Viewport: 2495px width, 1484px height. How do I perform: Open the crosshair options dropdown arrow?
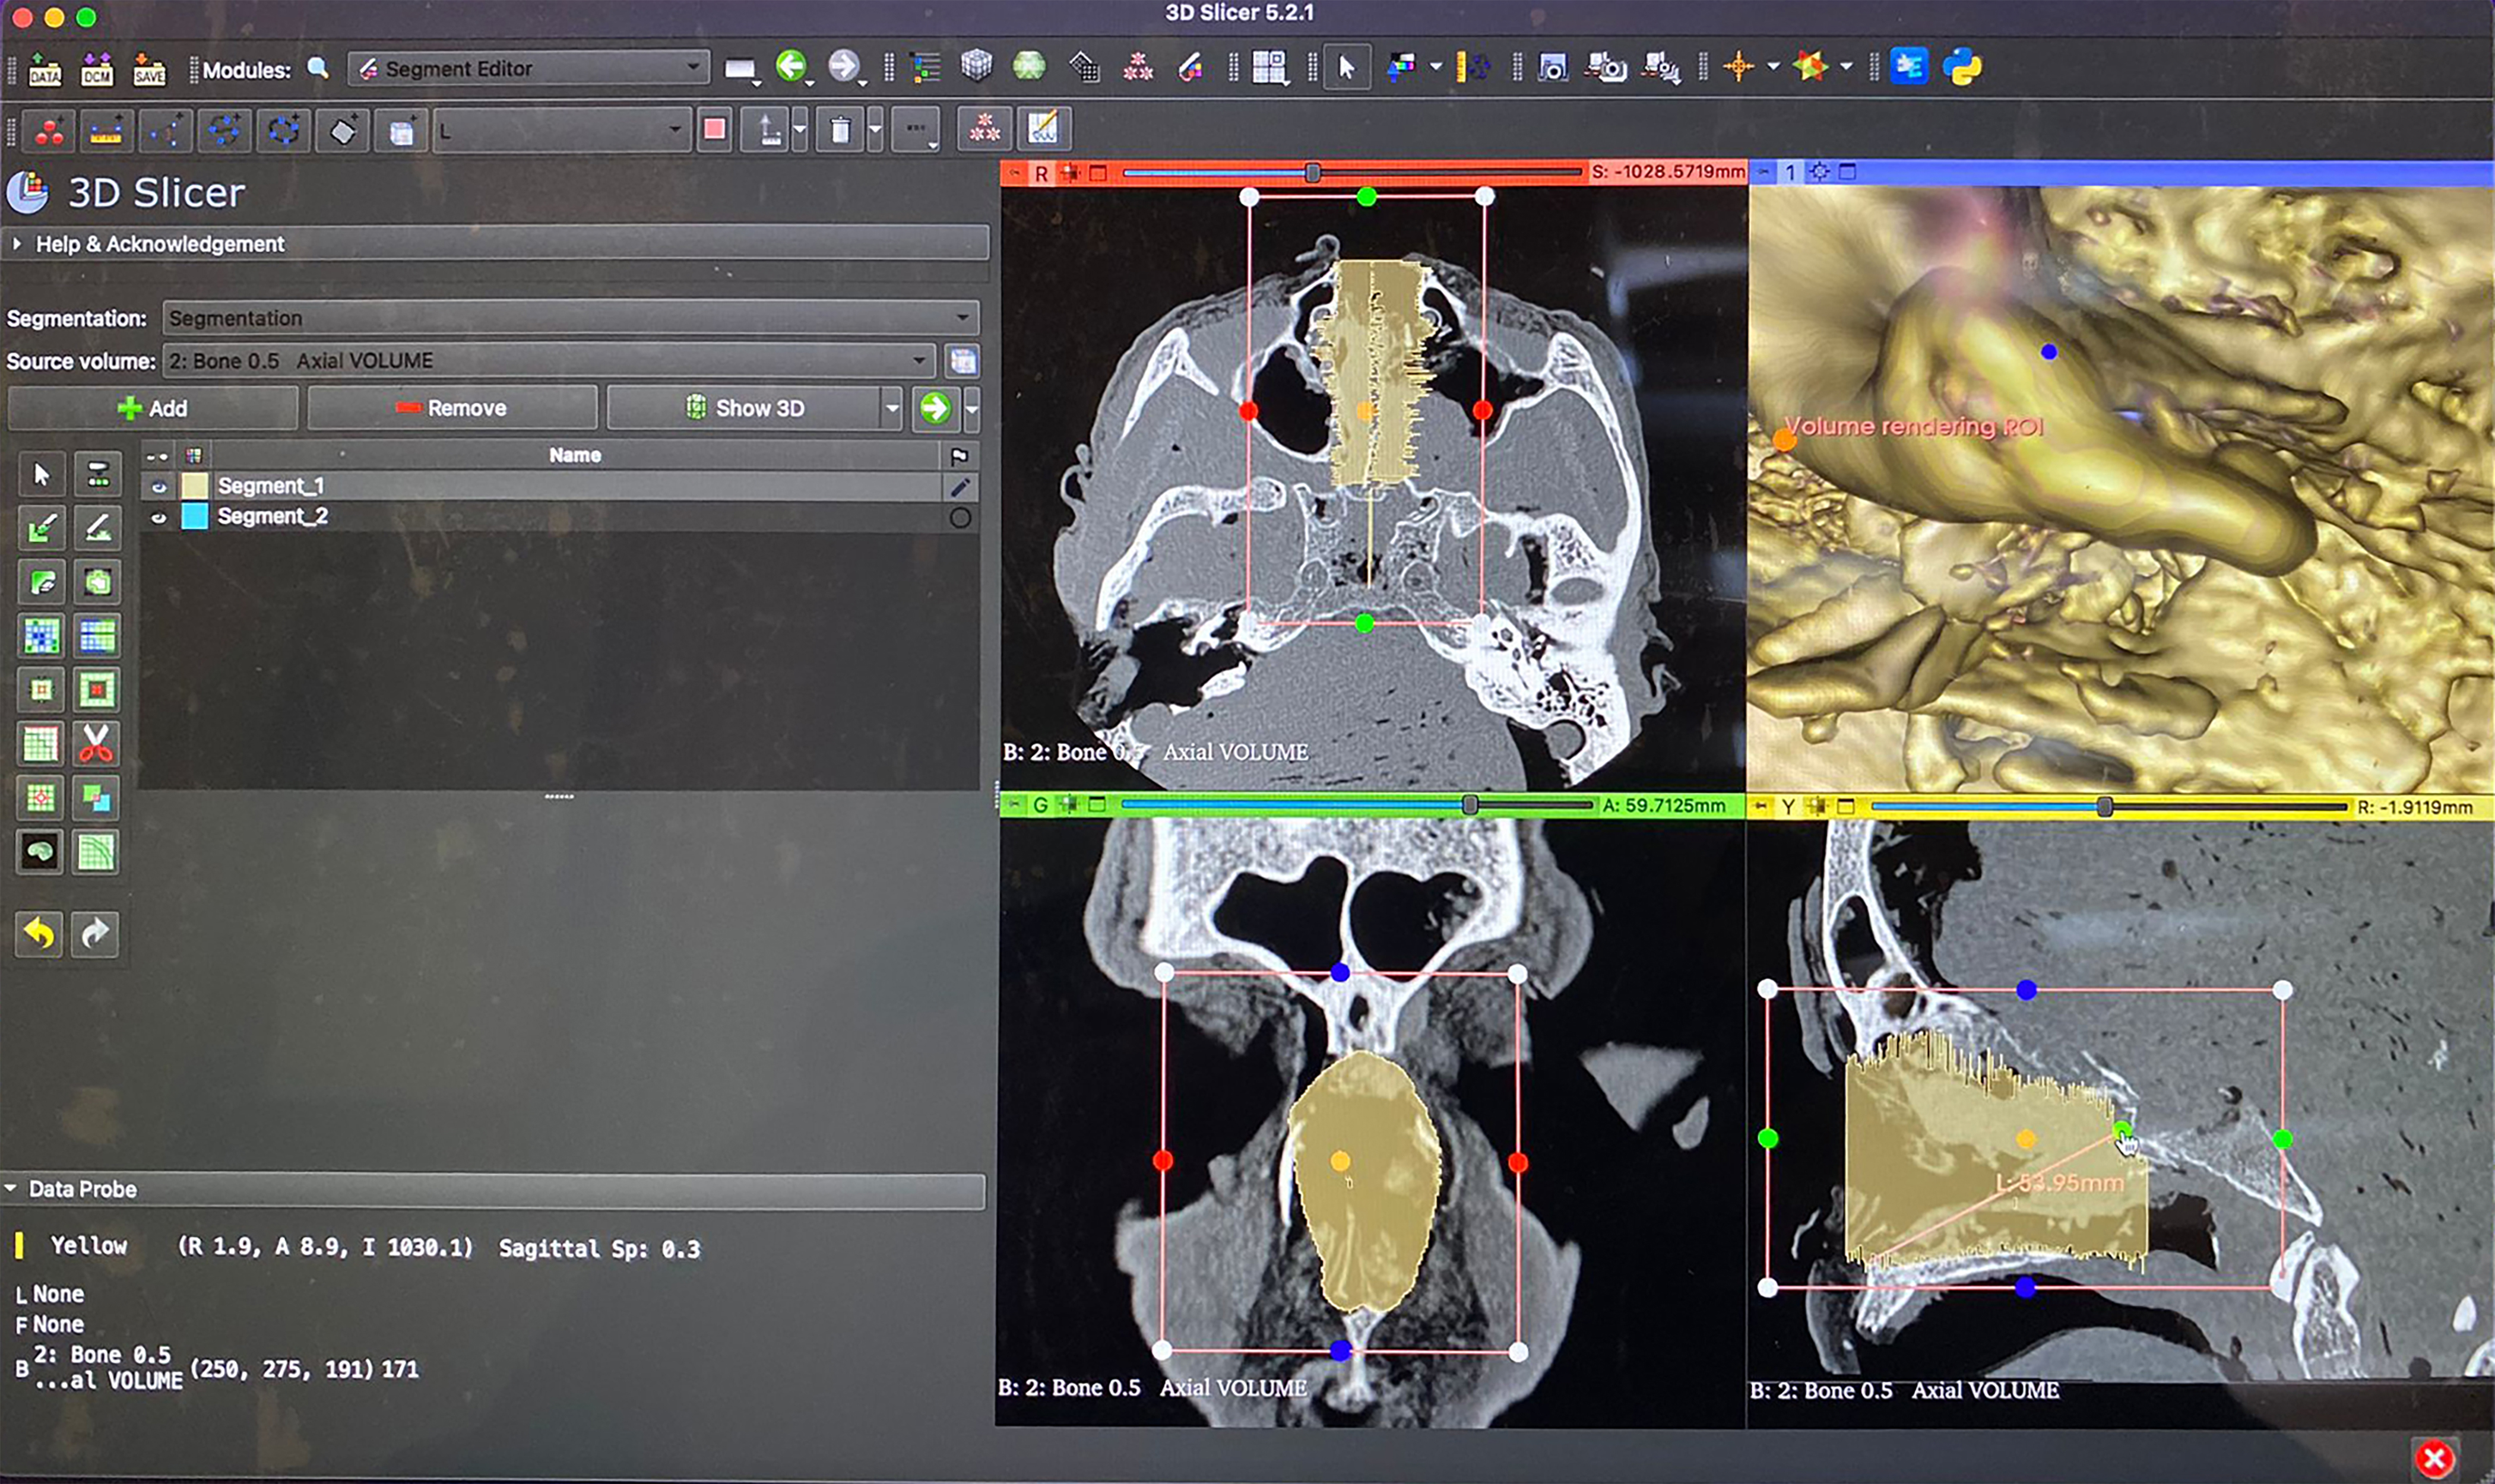click(x=1773, y=67)
